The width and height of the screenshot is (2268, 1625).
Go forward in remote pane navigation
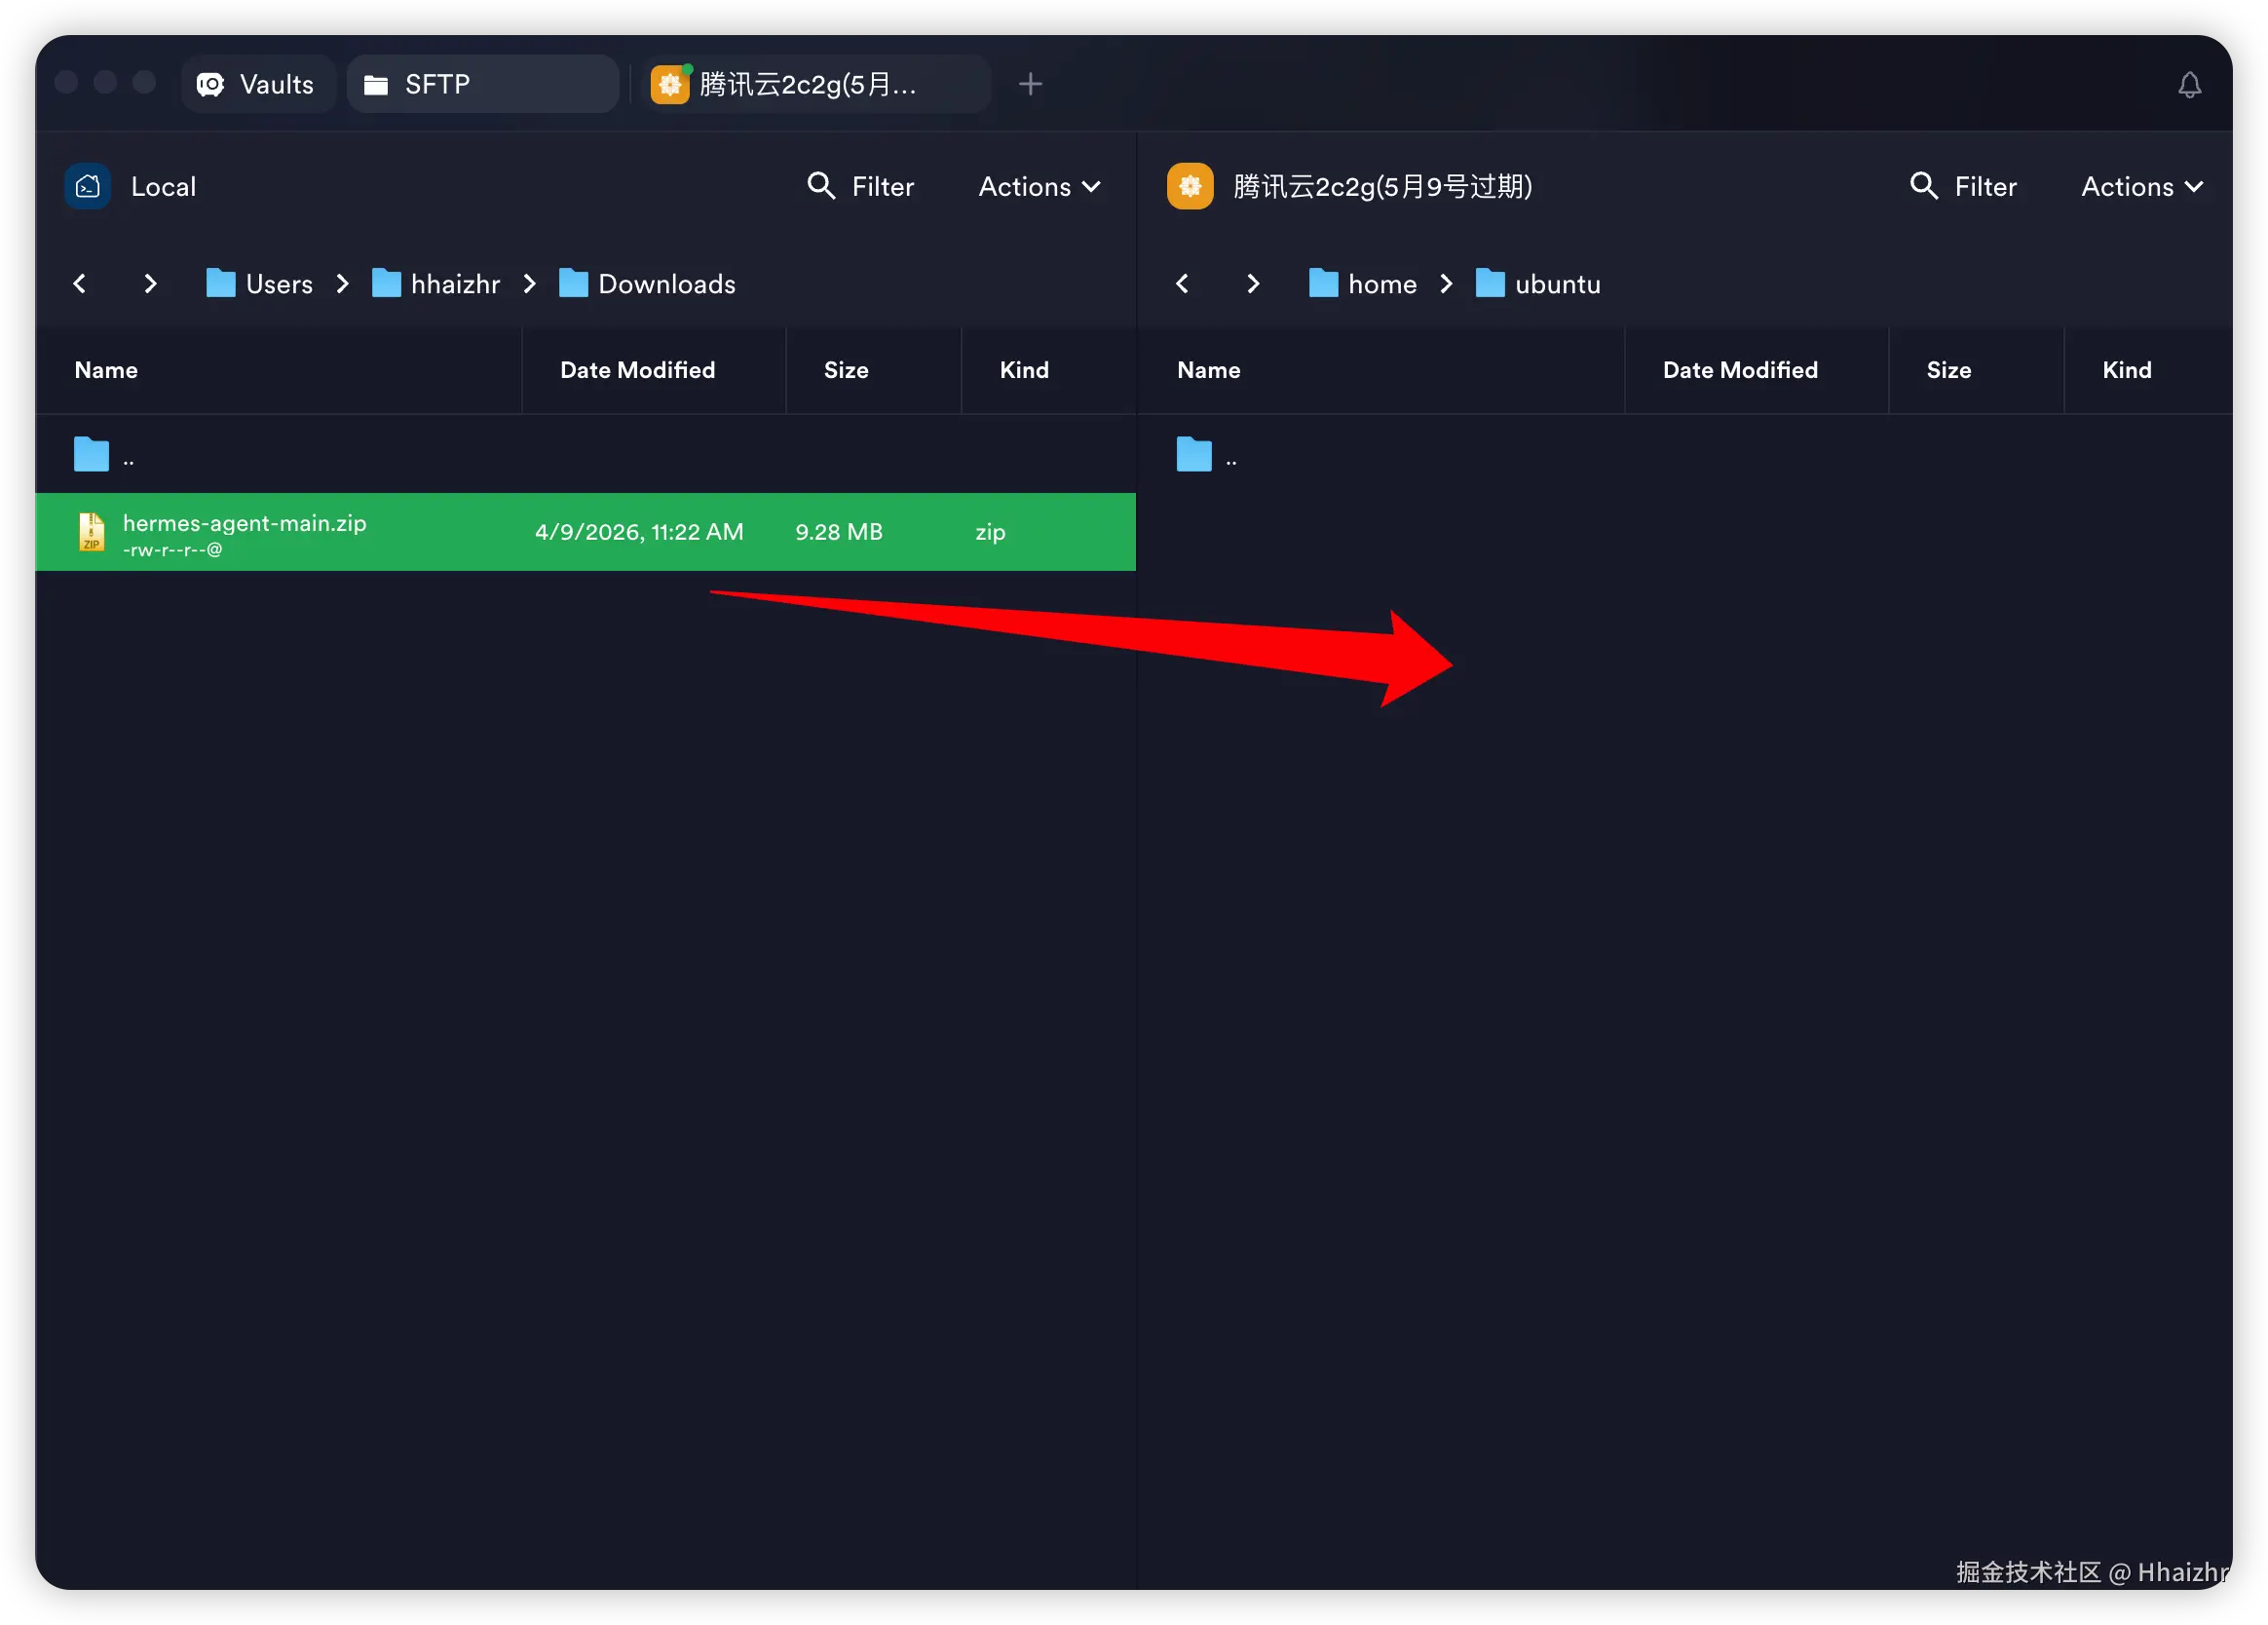tap(1252, 284)
